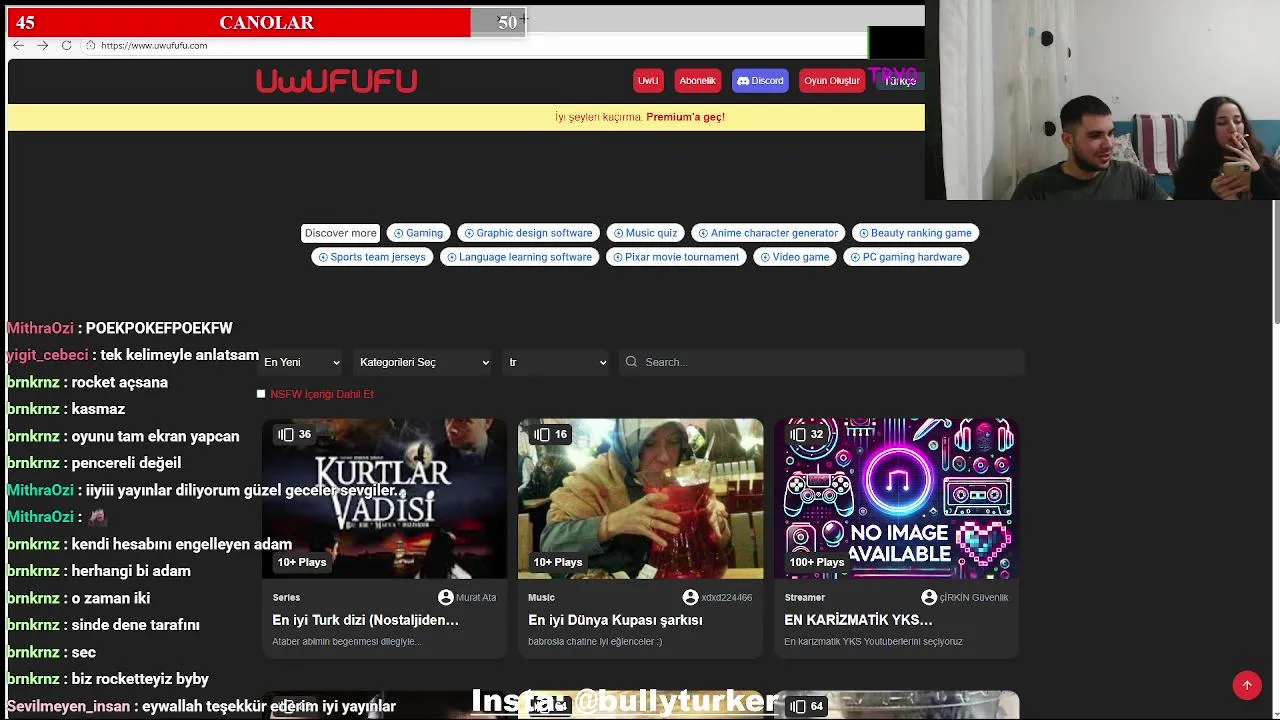This screenshot has width=1280, height=720.
Task: Open the Dünya Kupası card thumbnail
Action: coord(640,498)
